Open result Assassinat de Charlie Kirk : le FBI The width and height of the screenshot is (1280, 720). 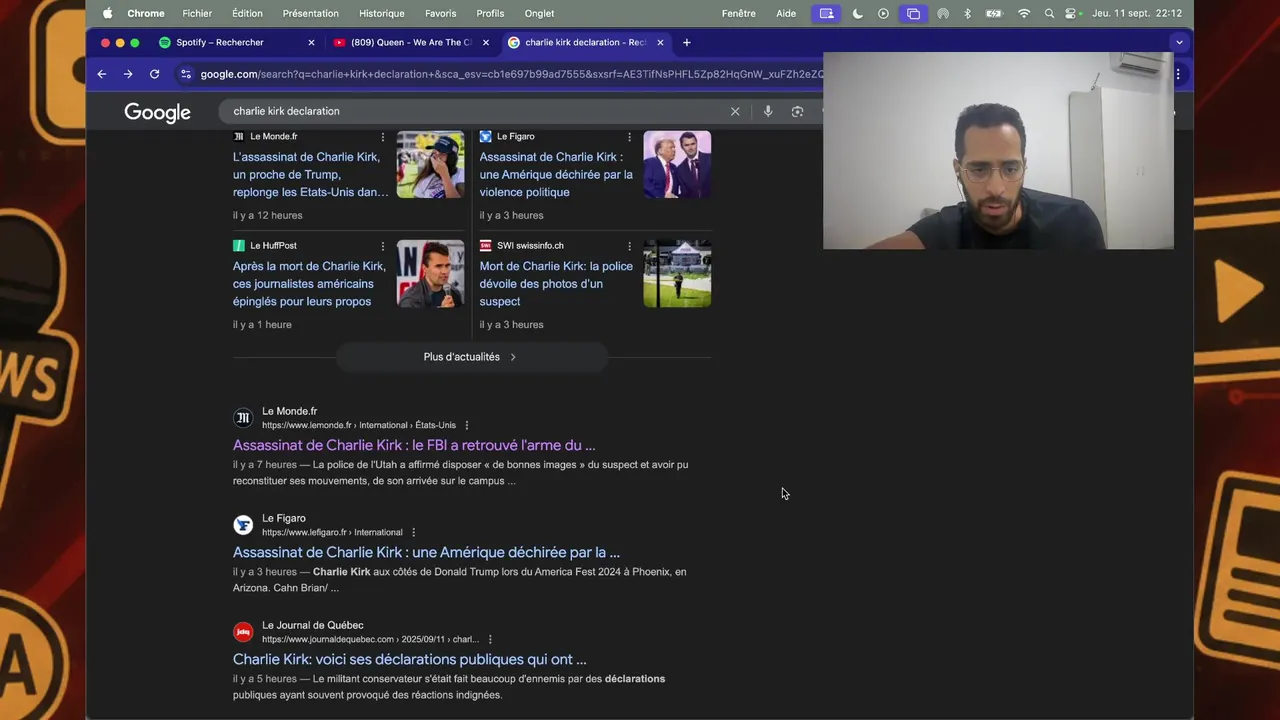pyautogui.click(x=414, y=445)
